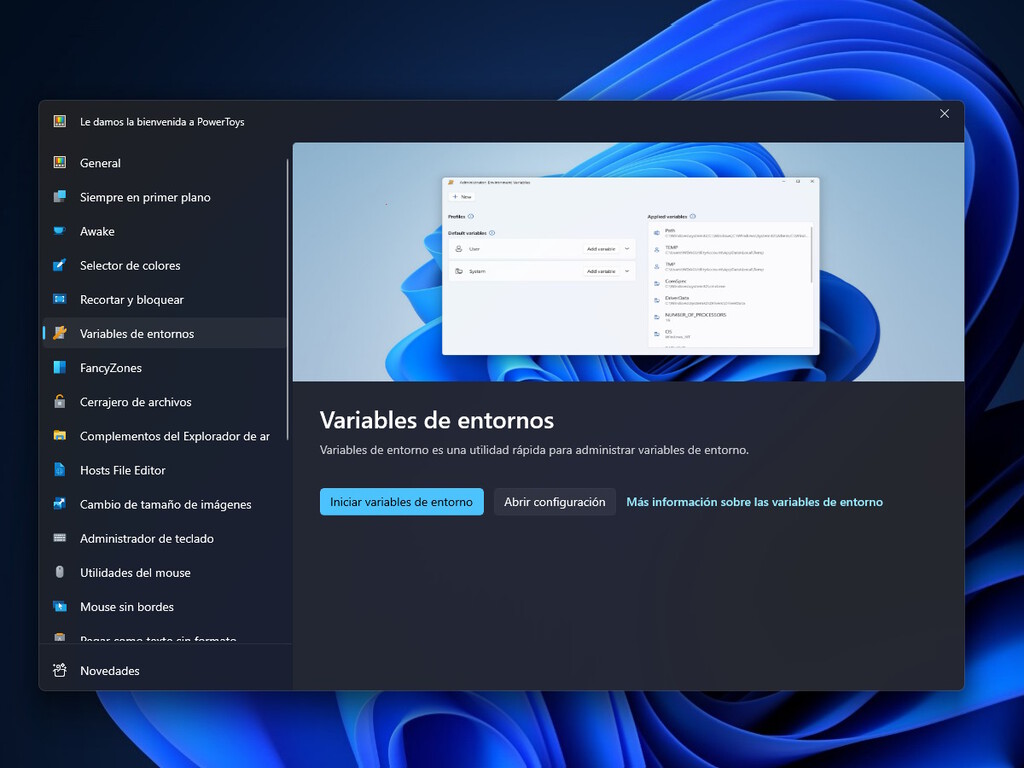Image resolution: width=1024 pixels, height=768 pixels.
Task: Click the Administrador de teclado keyboard icon
Action: tap(59, 538)
